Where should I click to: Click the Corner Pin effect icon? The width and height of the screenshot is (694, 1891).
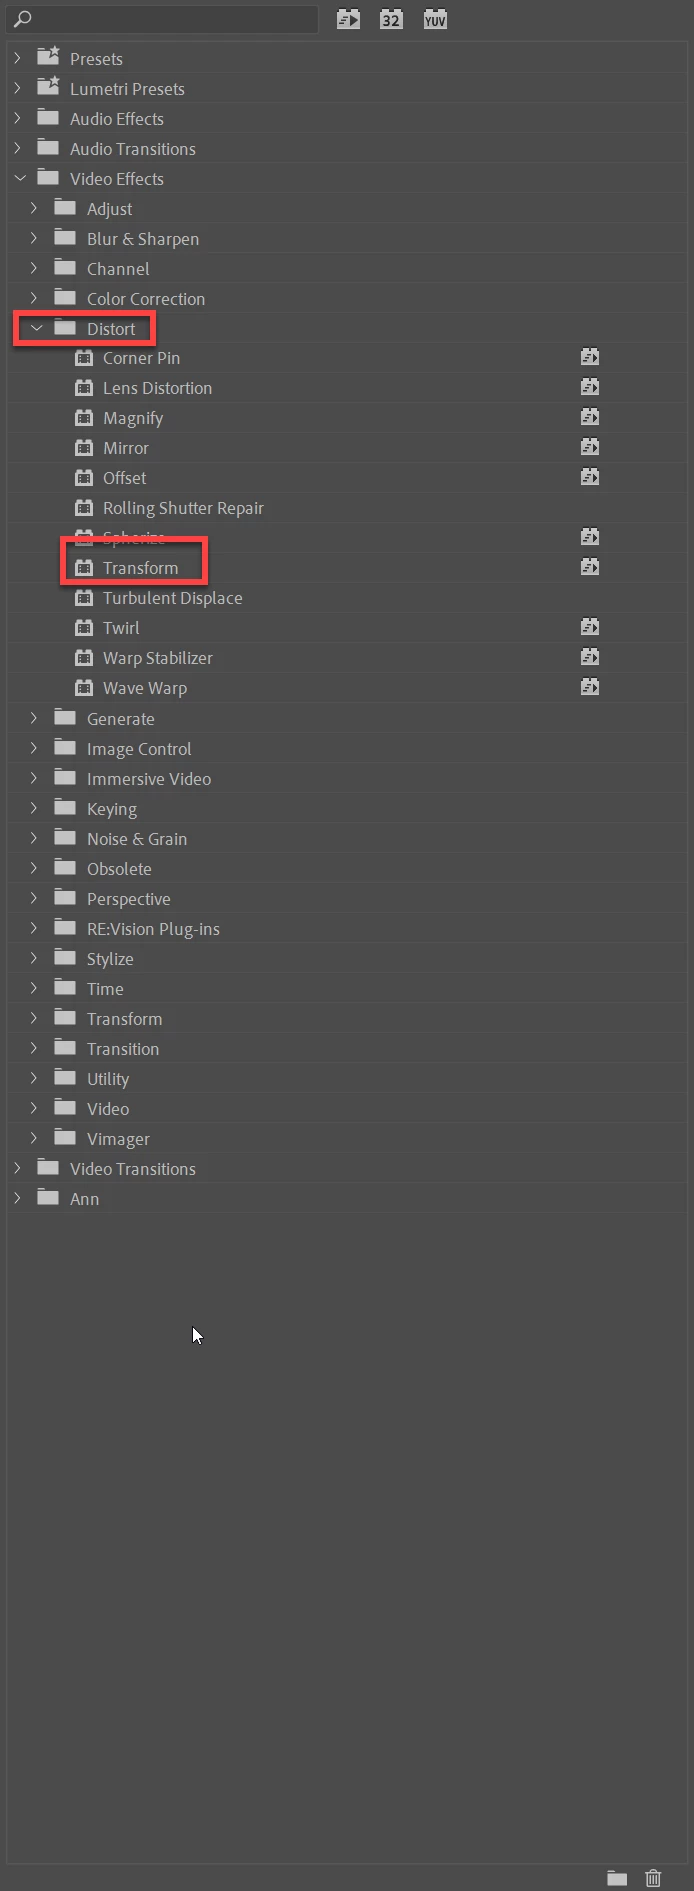coord(84,358)
